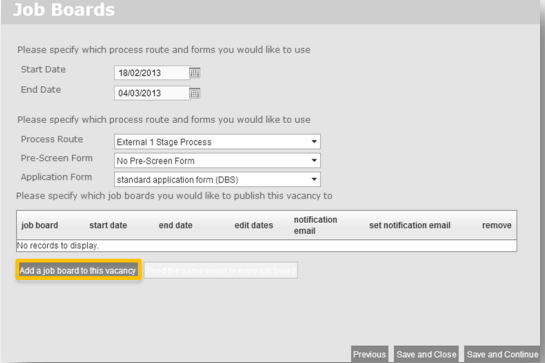Click the end date column header
The image size is (545, 363).
(176, 225)
